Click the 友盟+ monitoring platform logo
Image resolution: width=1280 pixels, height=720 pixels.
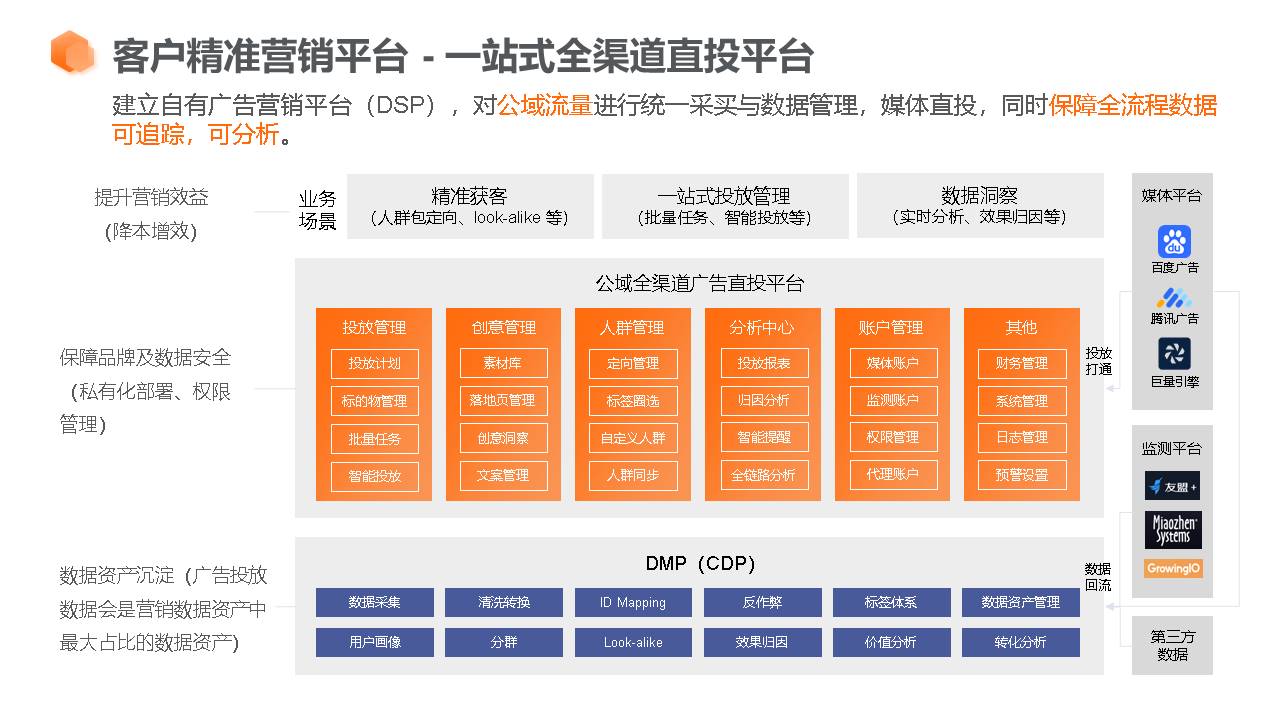pos(1173,486)
